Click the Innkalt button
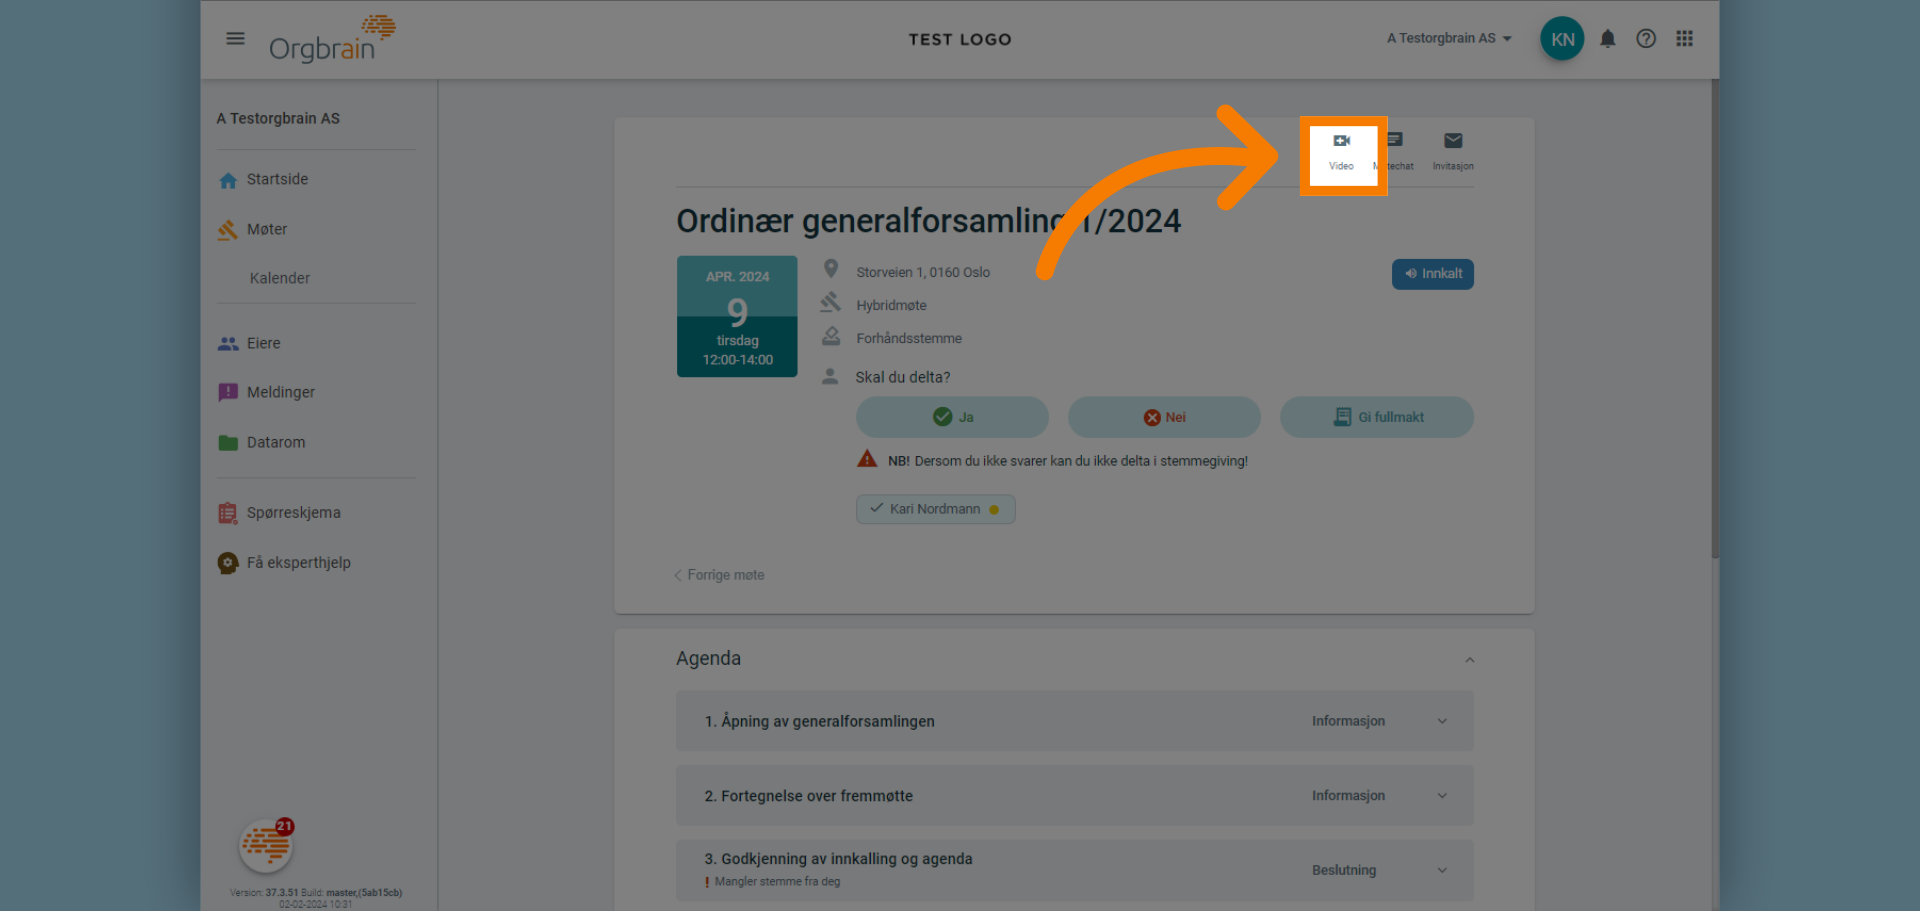This screenshot has width=1920, height=911. (1432, 274)
